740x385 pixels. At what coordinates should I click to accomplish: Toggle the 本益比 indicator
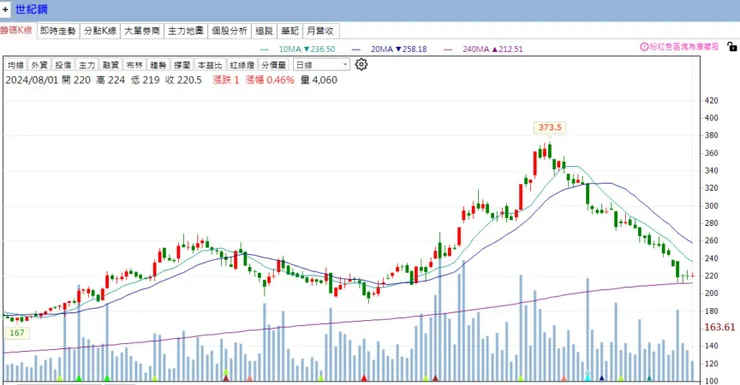[210, 65]
